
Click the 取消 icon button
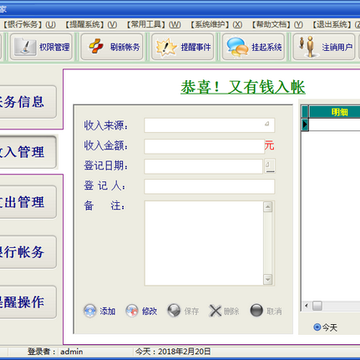tap(266, 311)
